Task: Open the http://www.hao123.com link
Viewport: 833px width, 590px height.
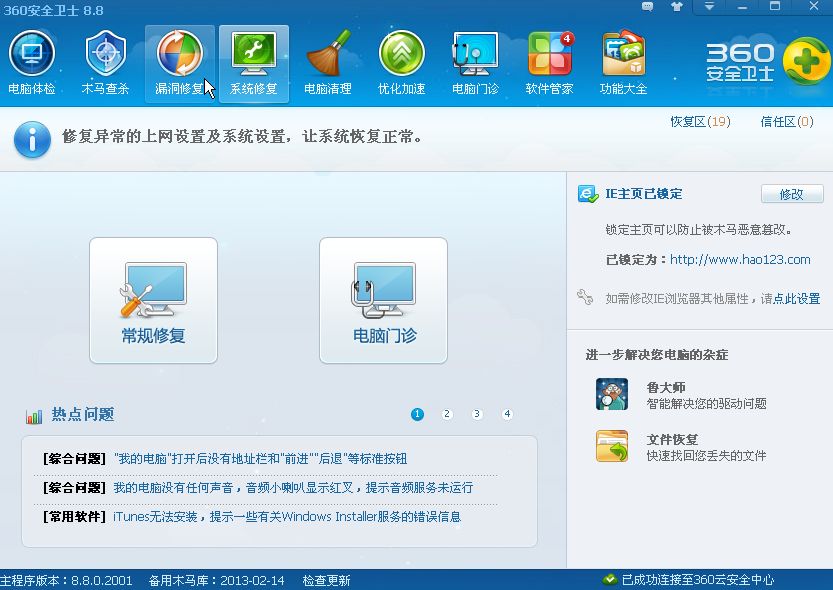Action: [x=740, y=260]
